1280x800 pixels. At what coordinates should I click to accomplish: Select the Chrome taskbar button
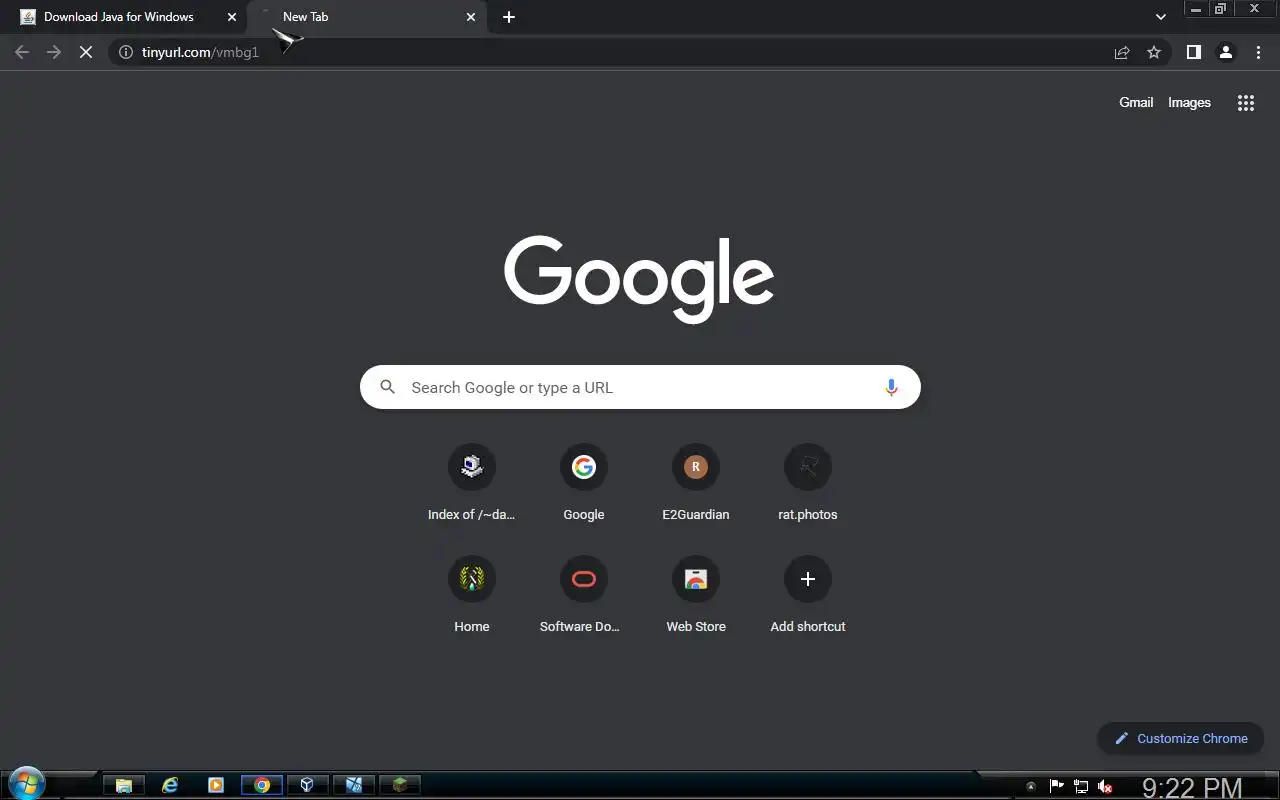click(x=262, y=785)
